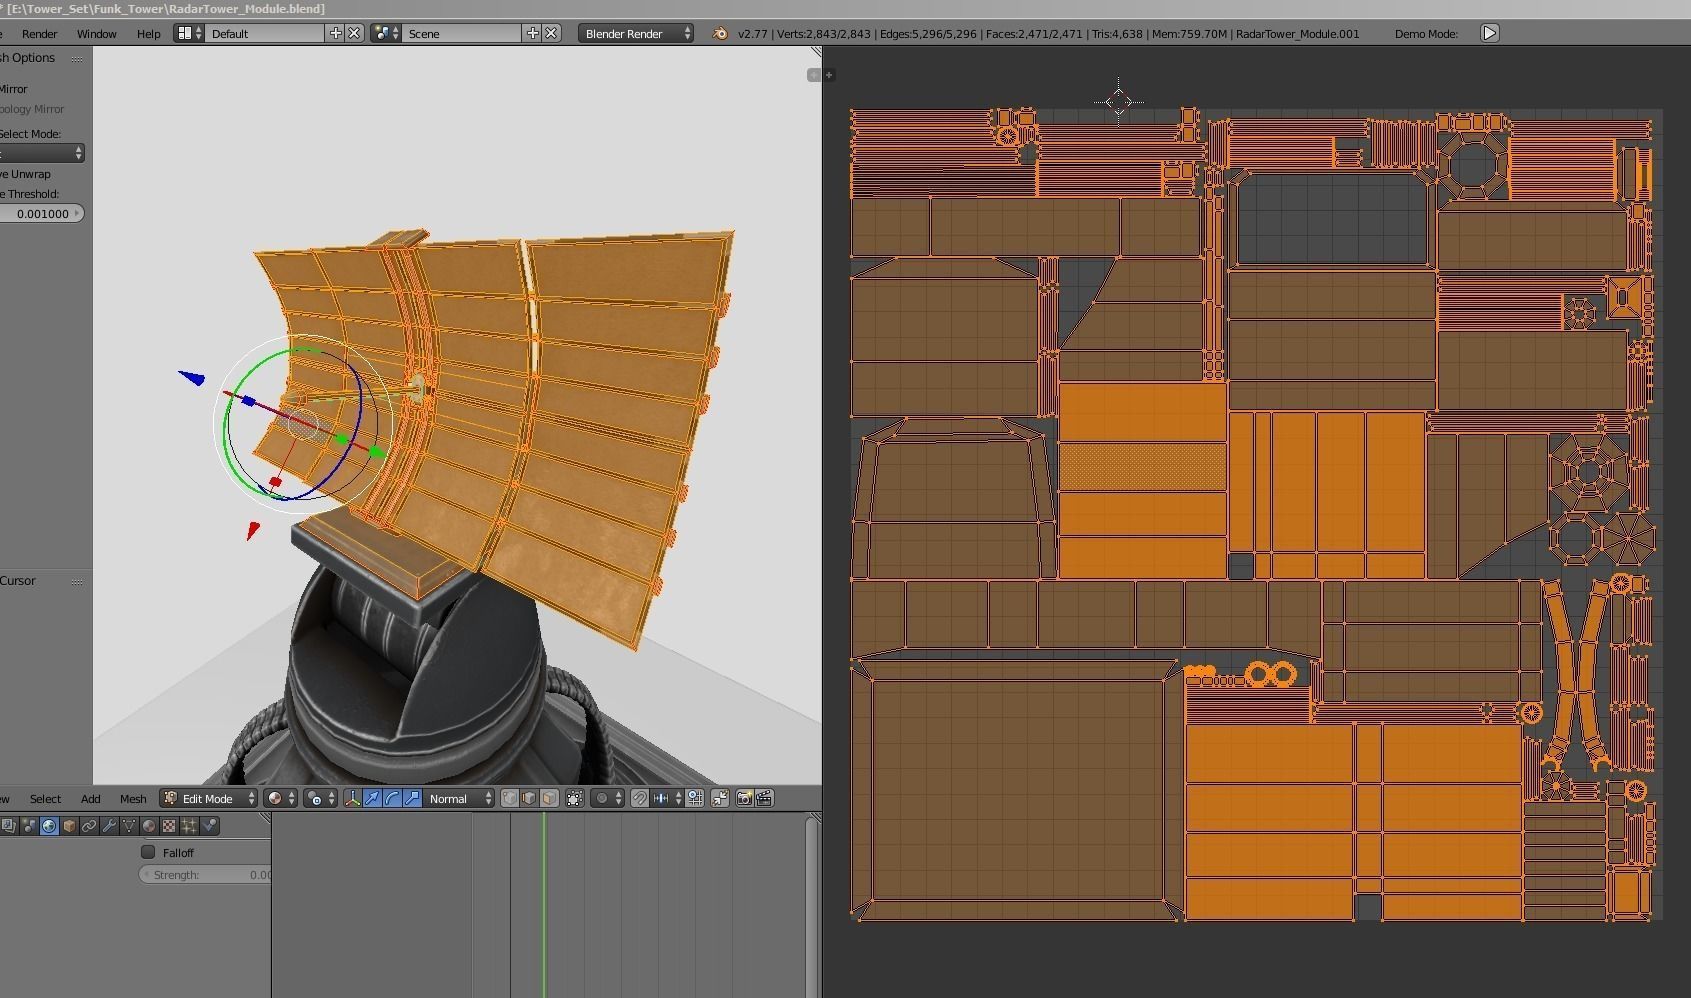
Task: Switch to face select mode
Action: (x=549, y=798)
